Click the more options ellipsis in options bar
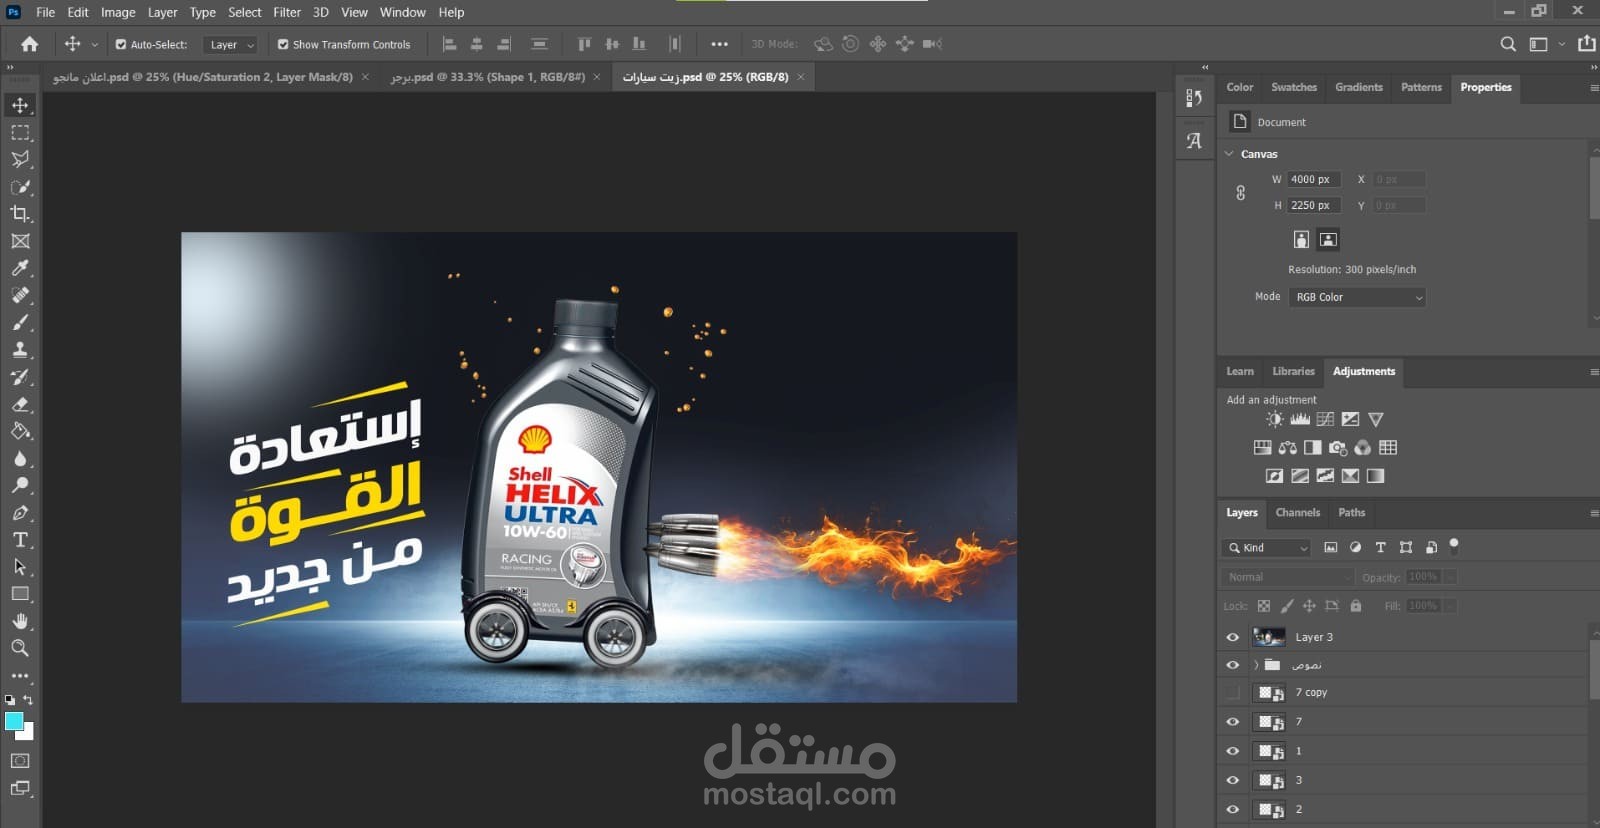The image size is (1600, 828). click(719, 44)
